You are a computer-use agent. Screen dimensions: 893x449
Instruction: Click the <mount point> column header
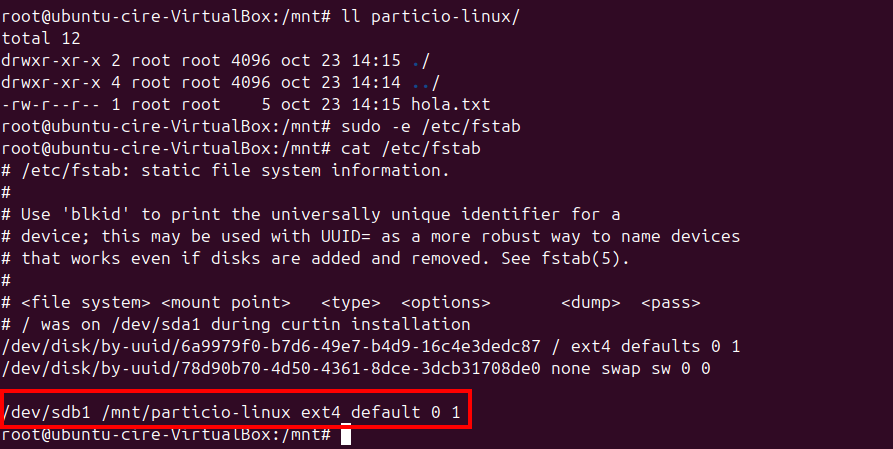(226, 302)
